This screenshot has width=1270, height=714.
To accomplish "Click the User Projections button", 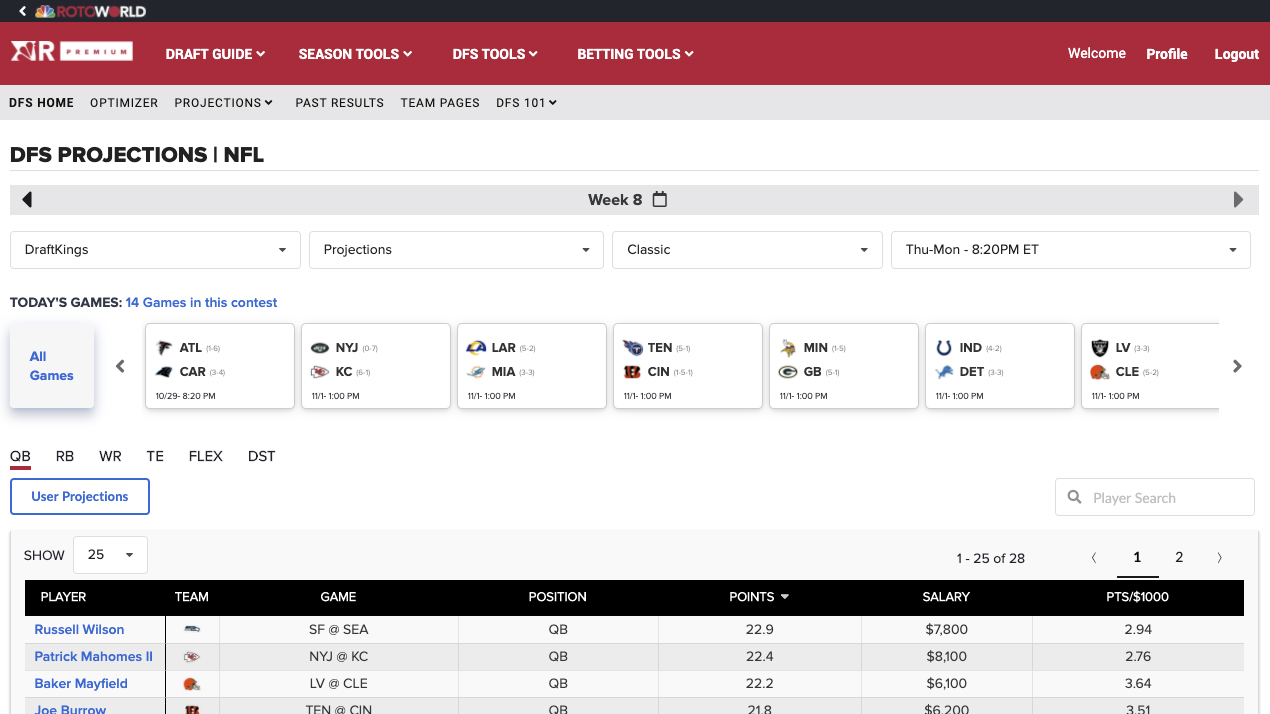I will pyautogui.click(x=80, y=497).
